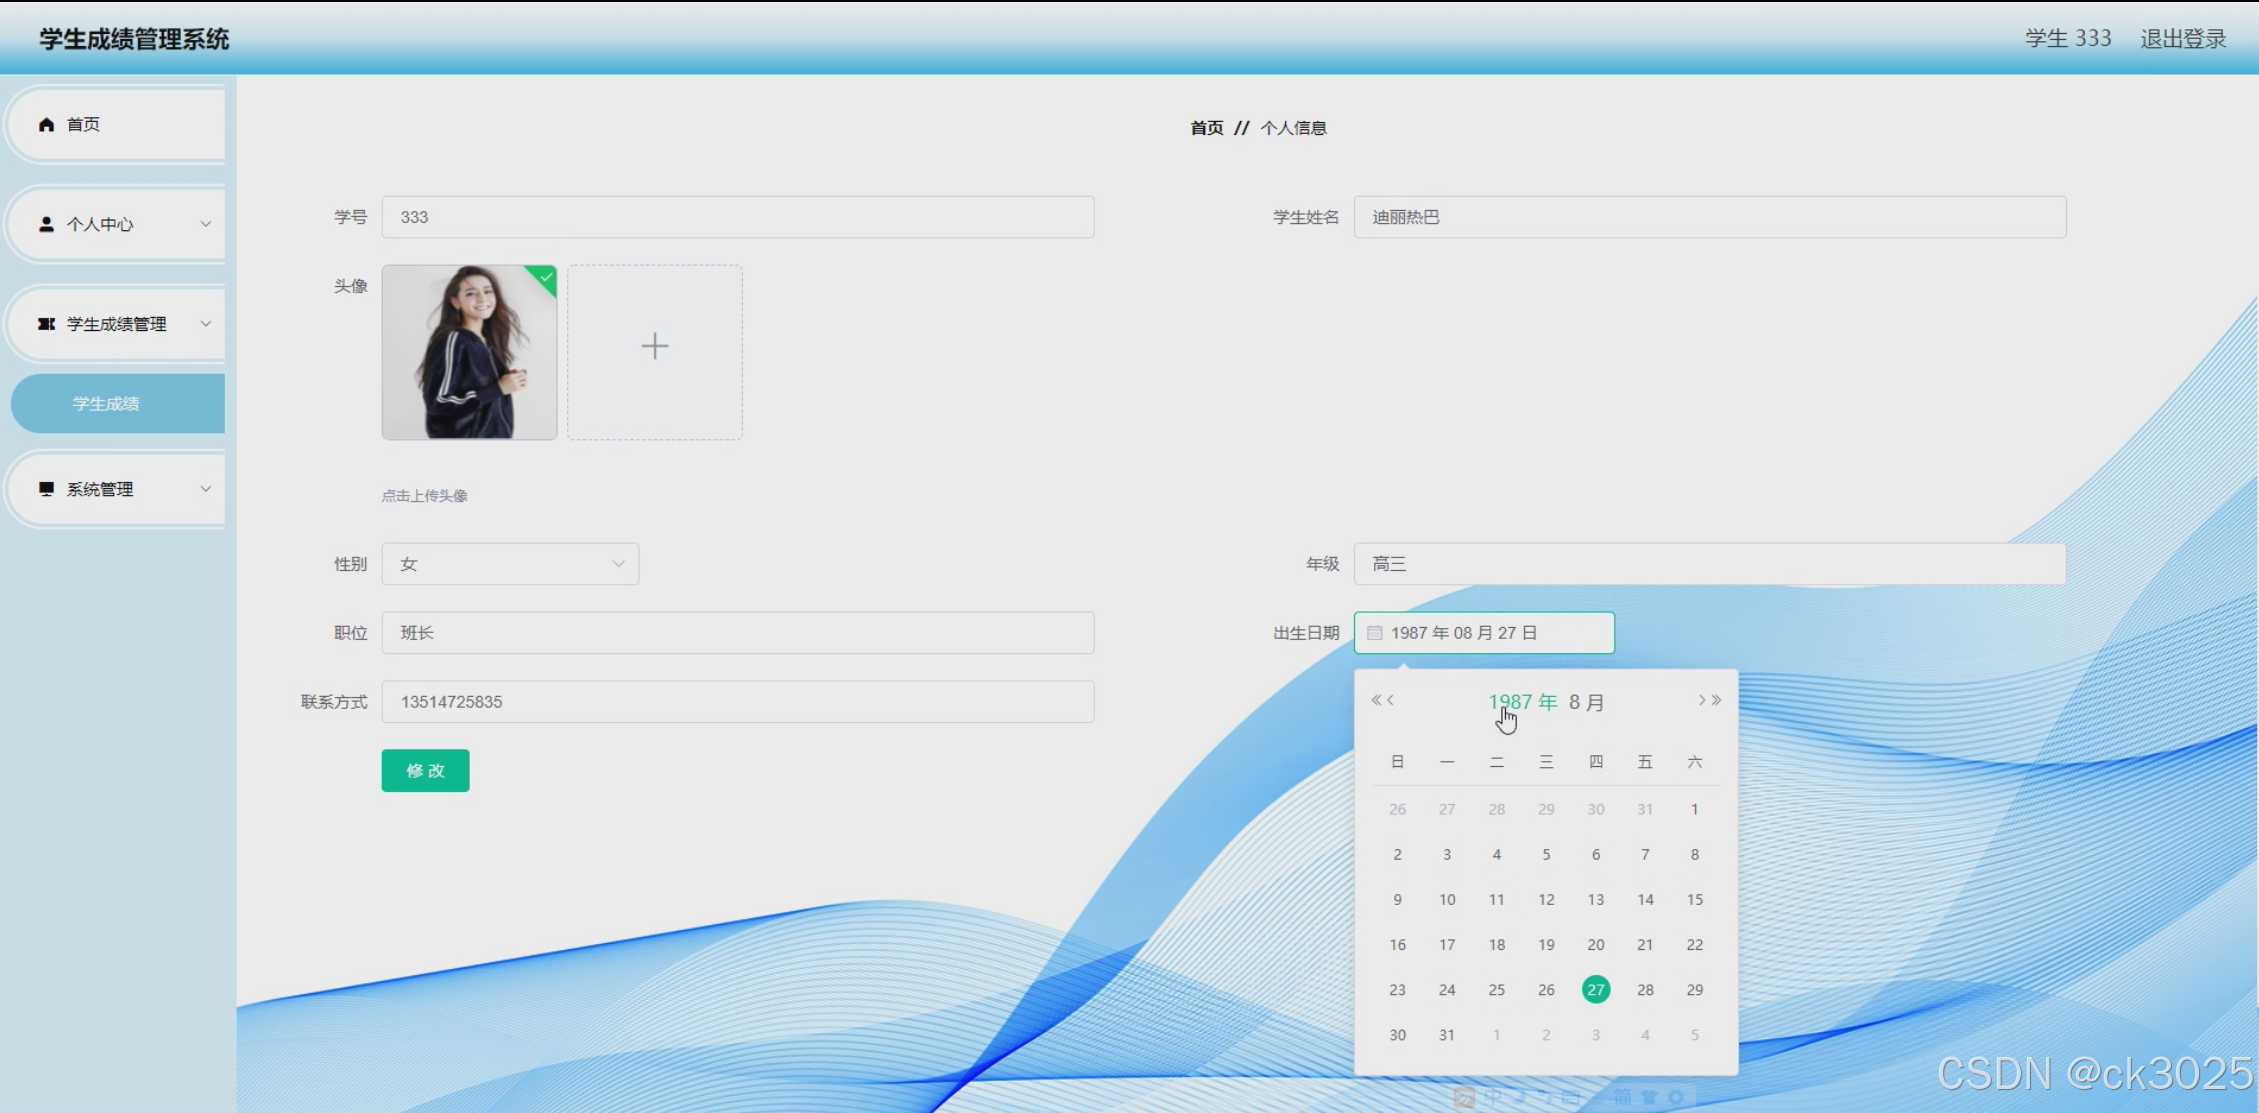The width and height of the screenshot is (2259, 1113).
Task: Go to next year with the double-right arrow
Action: point(1717,700)
